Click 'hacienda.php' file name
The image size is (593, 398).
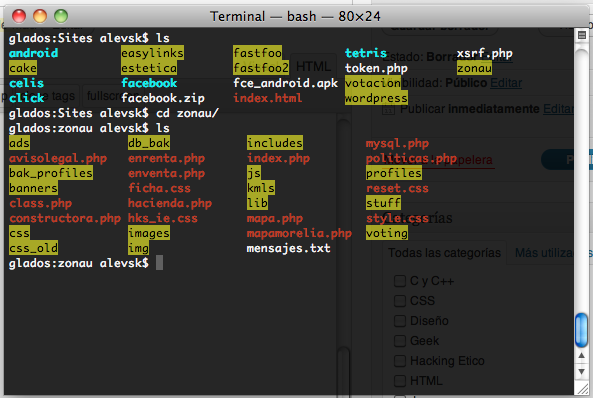pyautogui.click(x=170, y=203)
